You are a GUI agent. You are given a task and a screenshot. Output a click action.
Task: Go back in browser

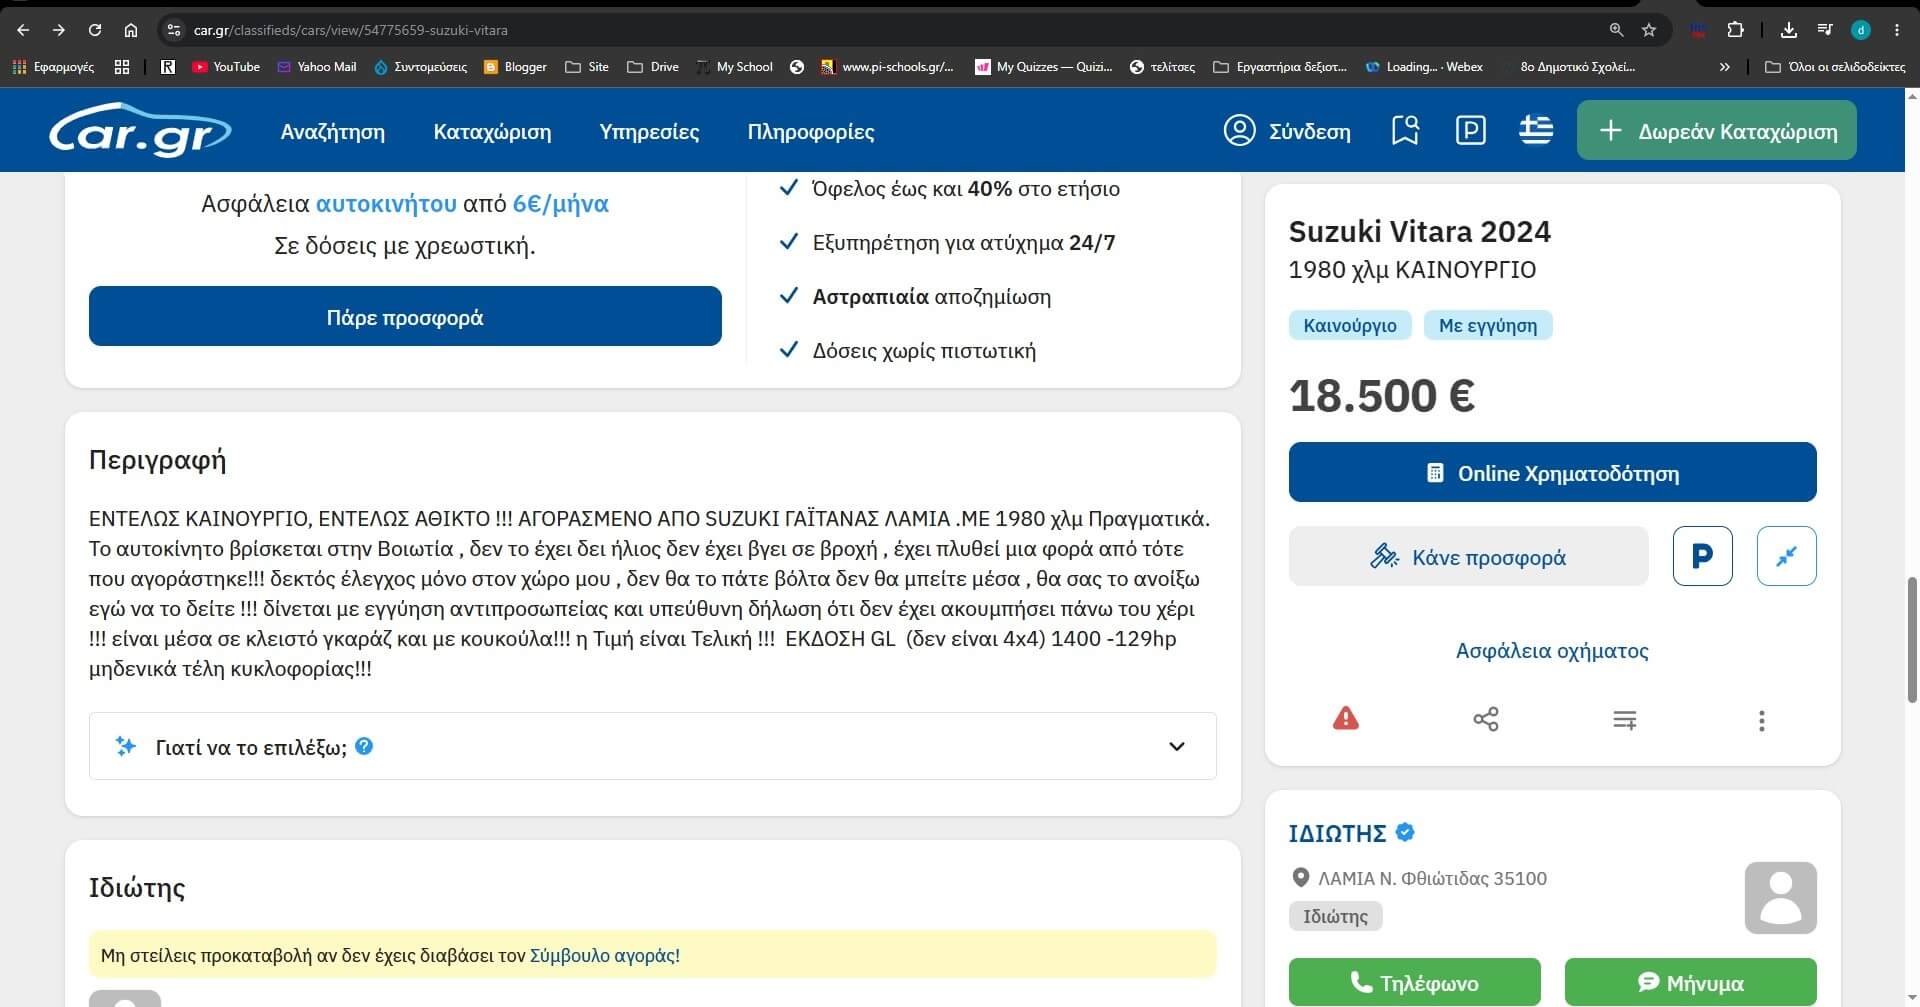[x=23, y=30]
